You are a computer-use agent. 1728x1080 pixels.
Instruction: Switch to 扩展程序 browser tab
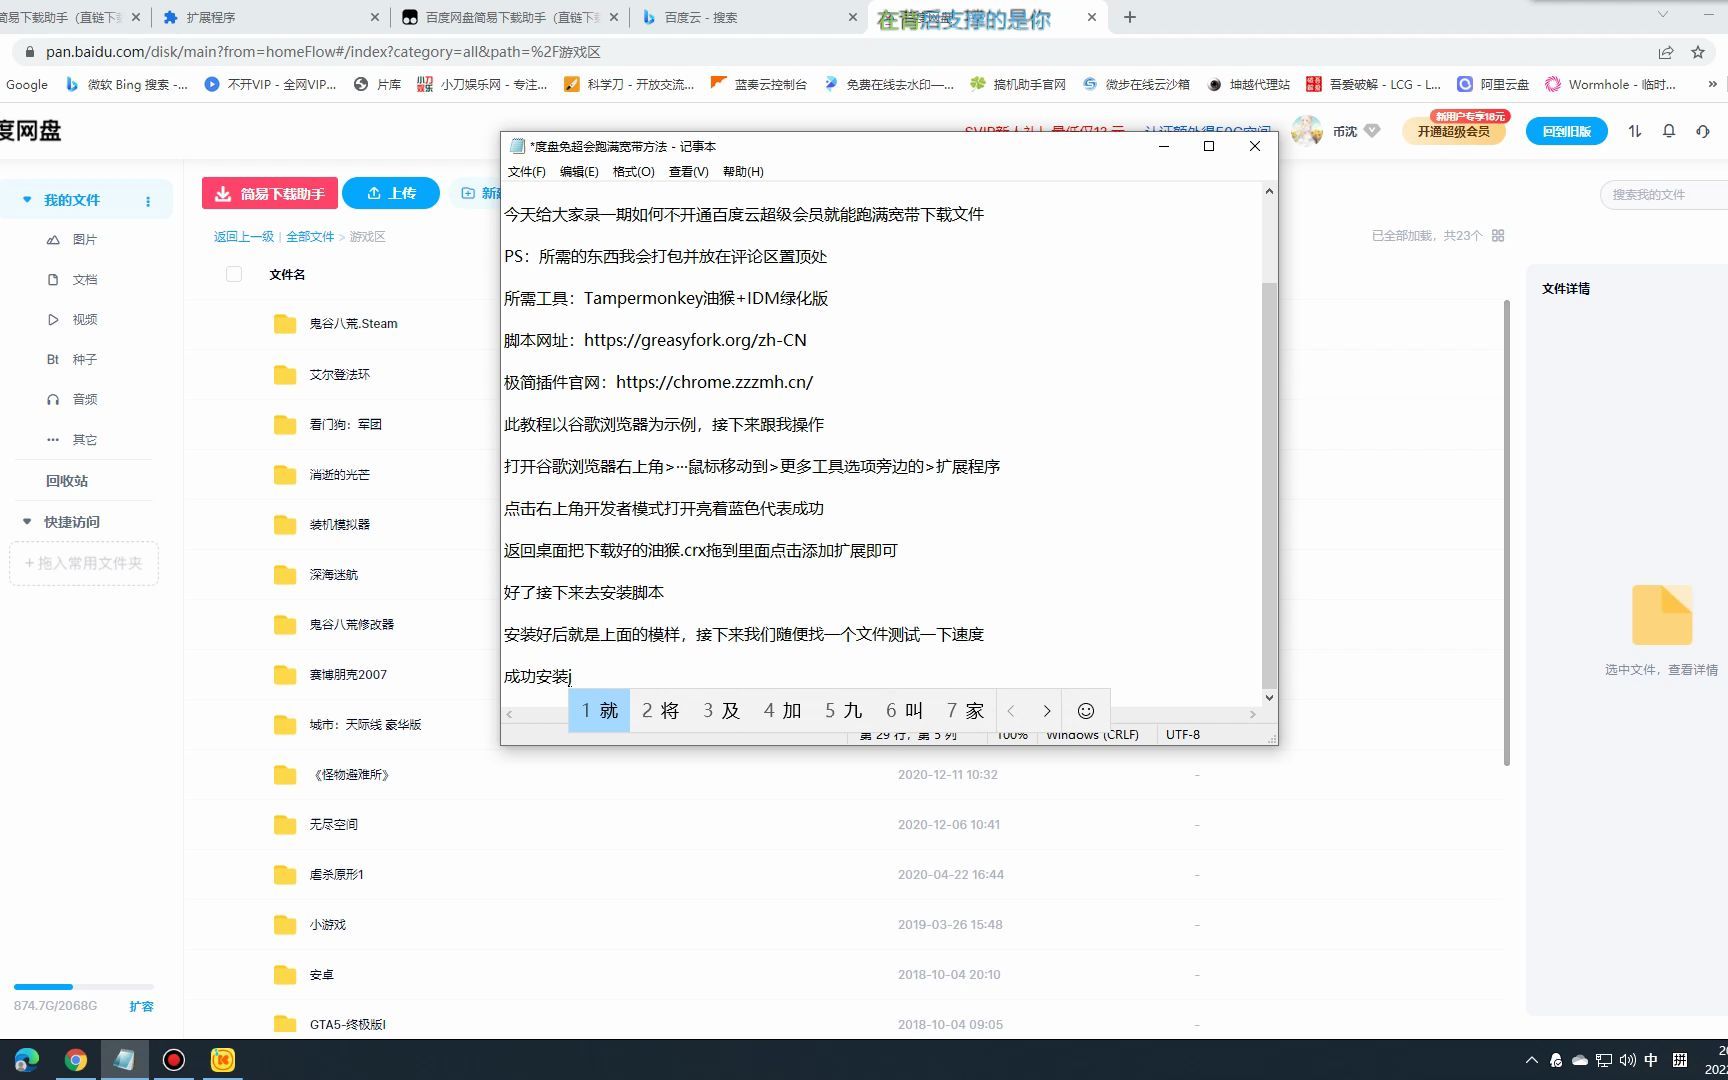pos(270,17)
